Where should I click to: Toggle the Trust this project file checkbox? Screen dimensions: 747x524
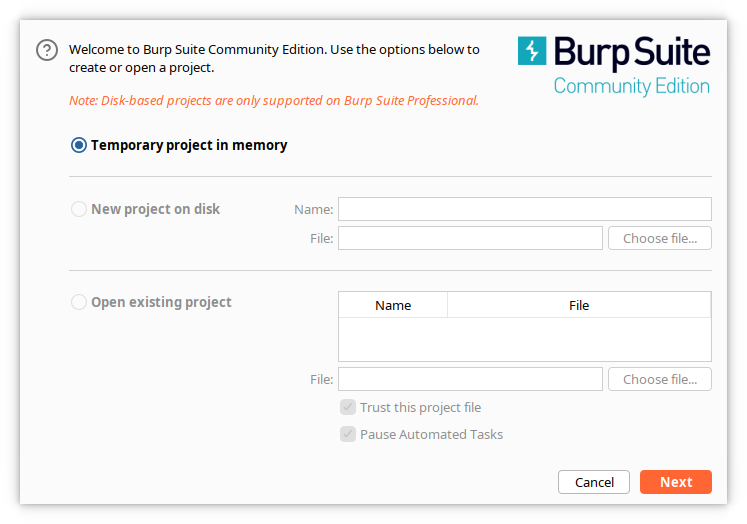click(348, 407)
